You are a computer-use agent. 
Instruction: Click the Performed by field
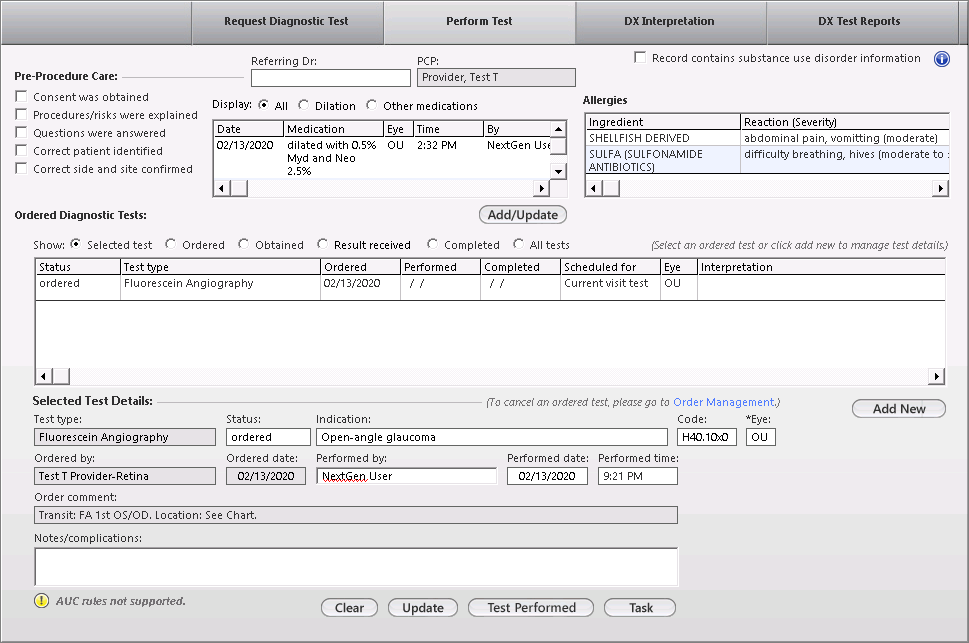[407, 476]
